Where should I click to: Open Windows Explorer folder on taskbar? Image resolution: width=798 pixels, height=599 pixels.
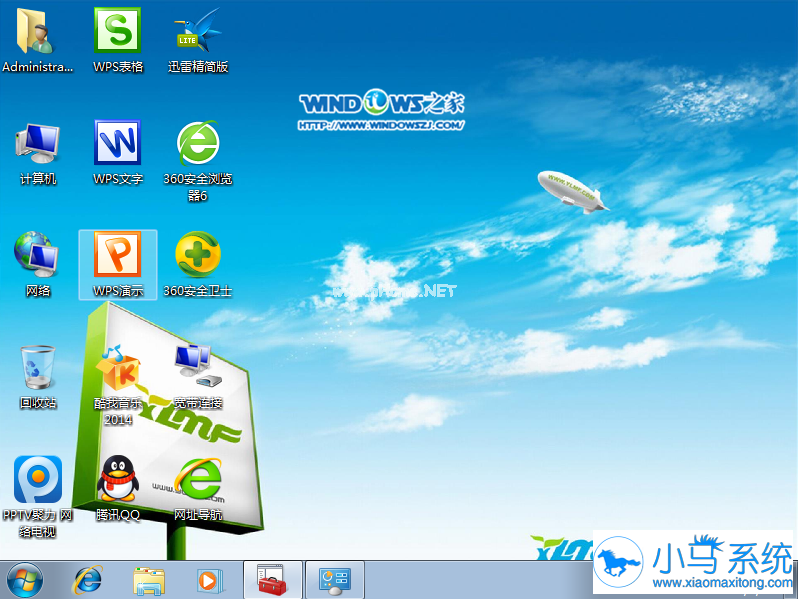pos(149,581)
